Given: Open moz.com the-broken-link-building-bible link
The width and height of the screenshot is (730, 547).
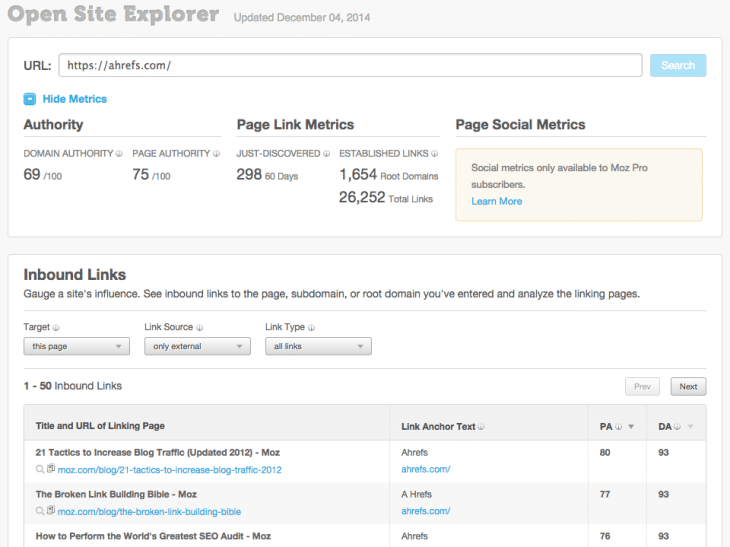Looking at the screenshot, I should click(149, 512).
